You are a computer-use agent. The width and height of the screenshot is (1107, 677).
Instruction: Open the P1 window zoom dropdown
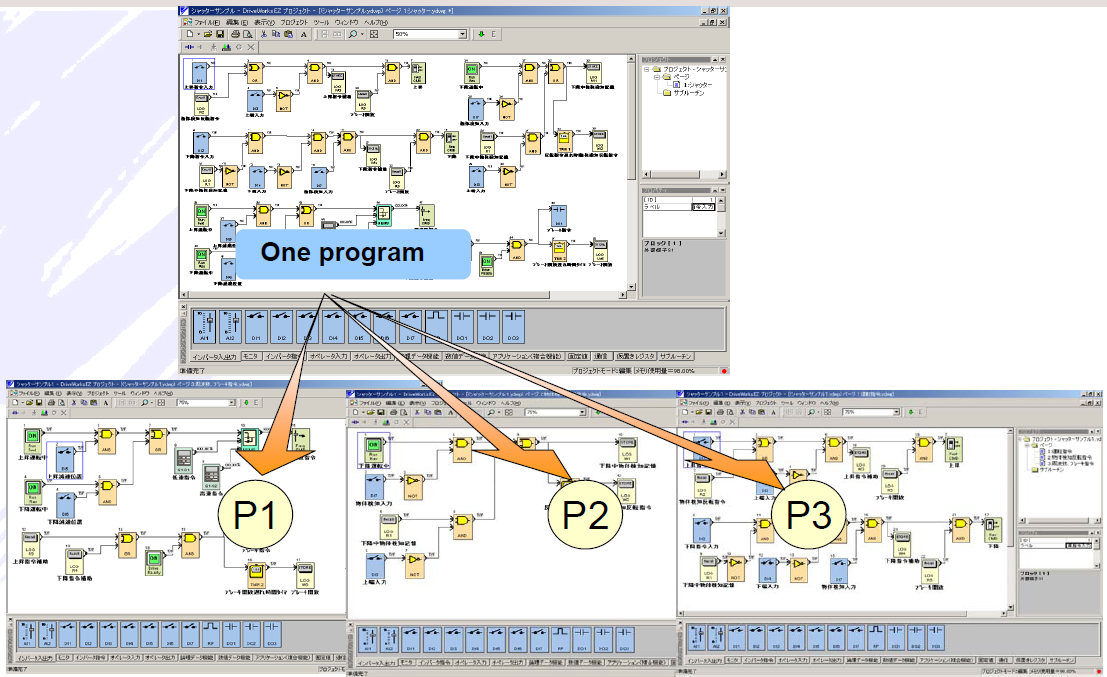pyautogui.click(x=232, y=402)
